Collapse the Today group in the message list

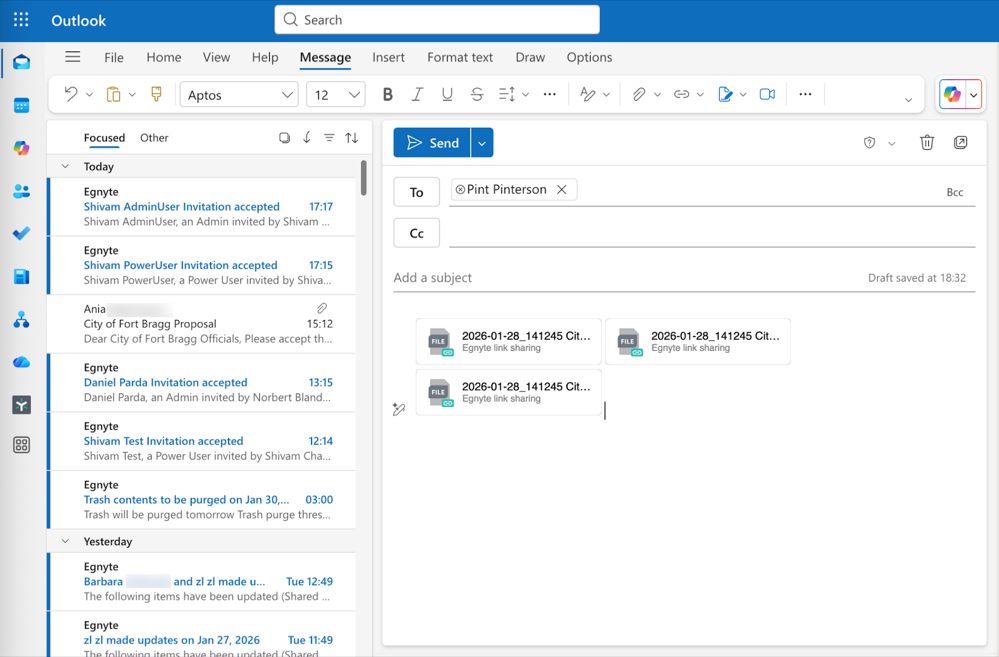65,166
